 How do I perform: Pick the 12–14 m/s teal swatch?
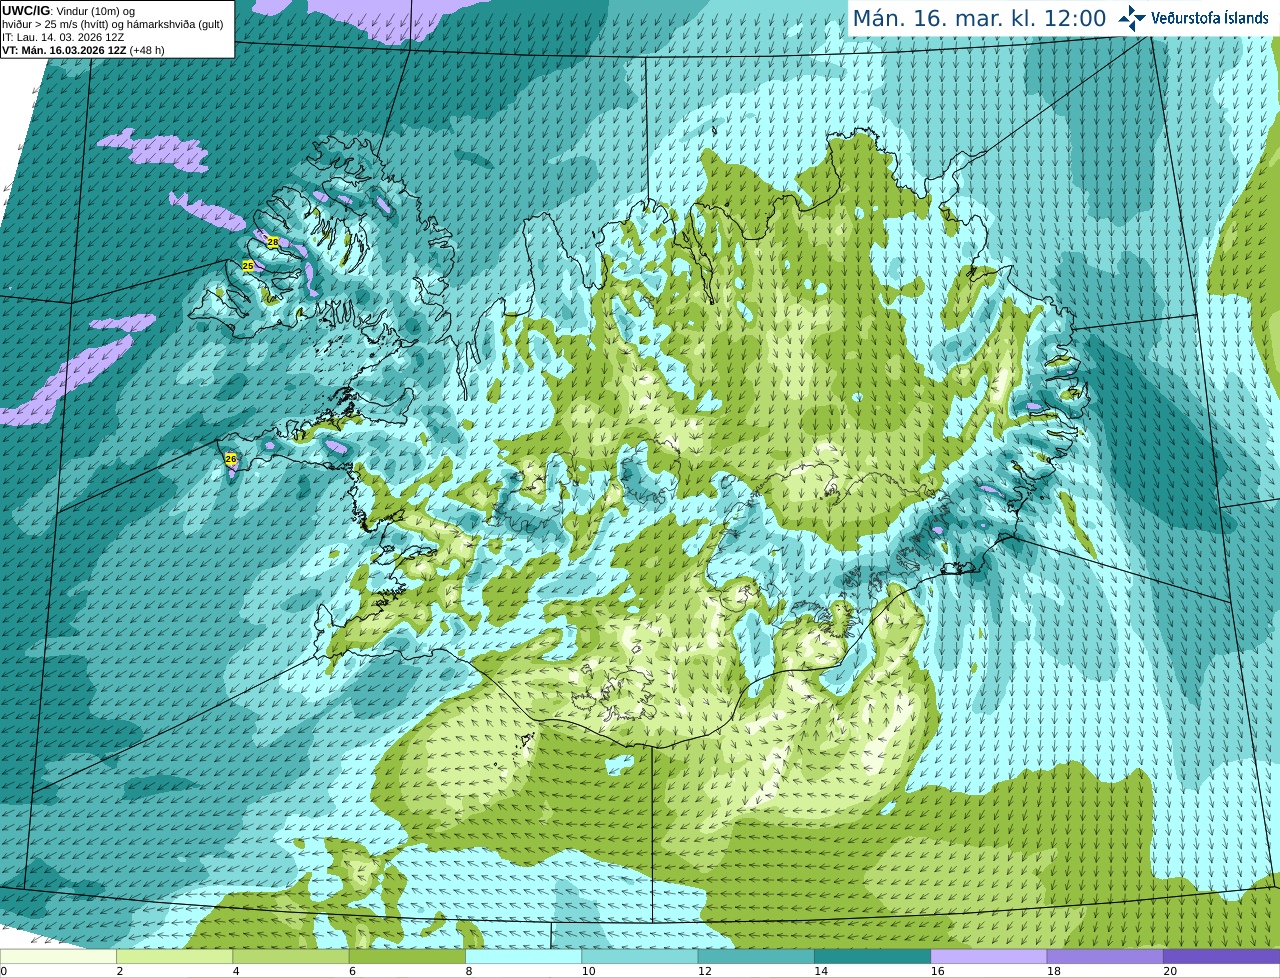[x=756, y=956]
